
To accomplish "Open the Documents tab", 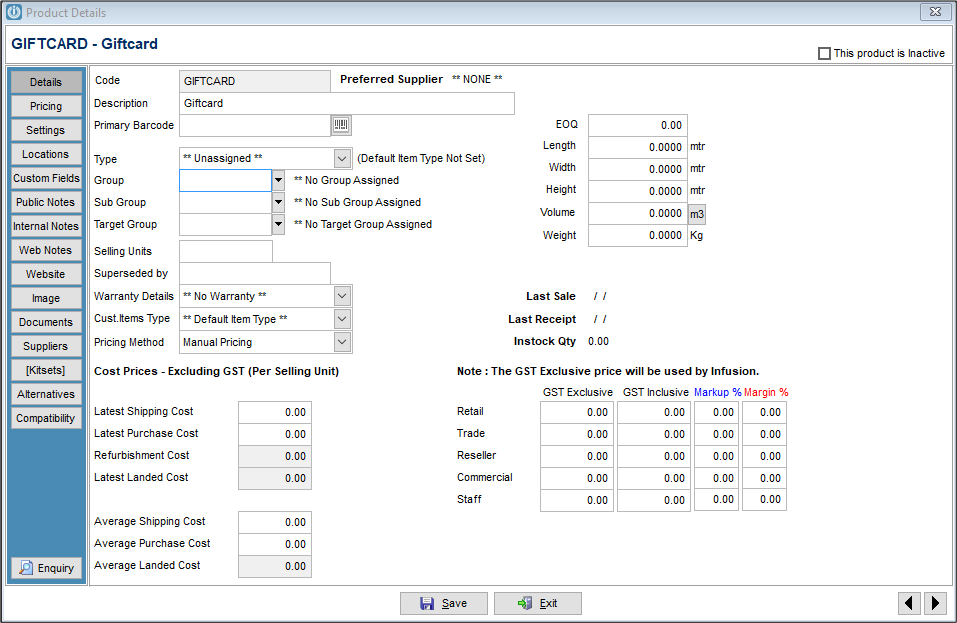I will 46,322.
